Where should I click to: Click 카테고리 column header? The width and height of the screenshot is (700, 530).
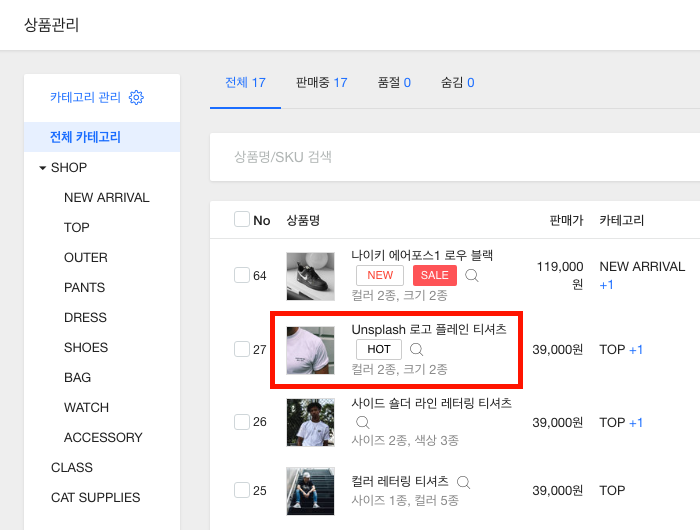[621, 220]
